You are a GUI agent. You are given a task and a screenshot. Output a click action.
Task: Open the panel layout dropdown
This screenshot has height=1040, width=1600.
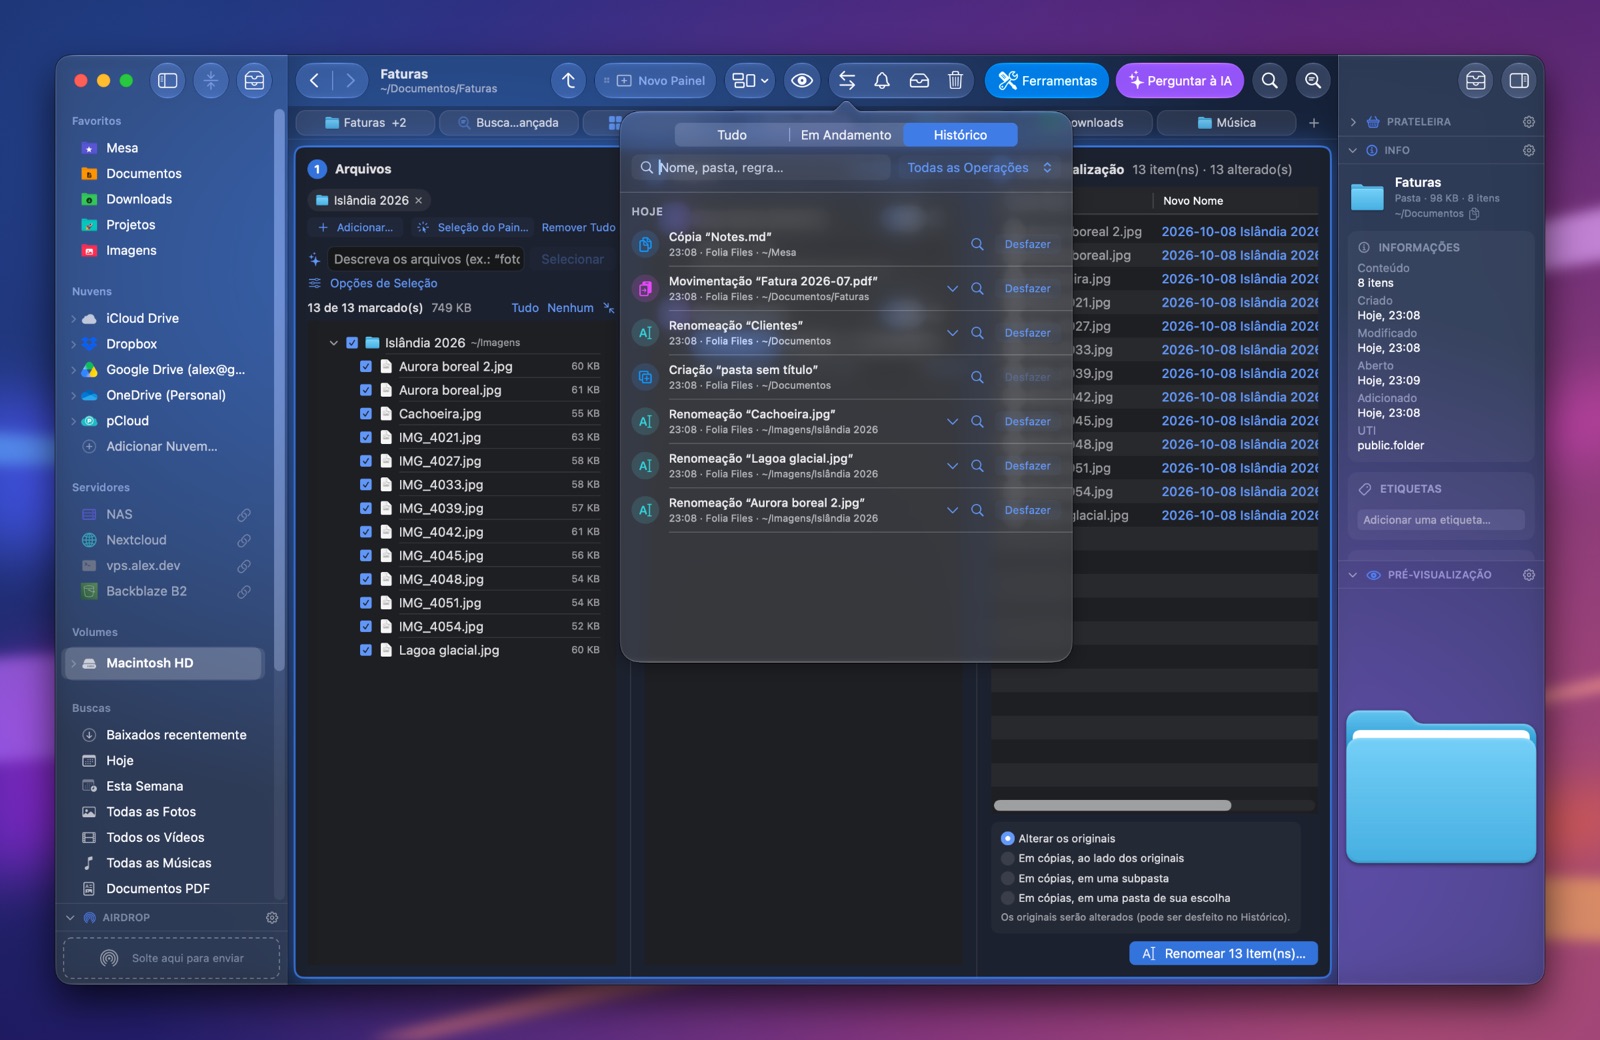click(750, 81)
